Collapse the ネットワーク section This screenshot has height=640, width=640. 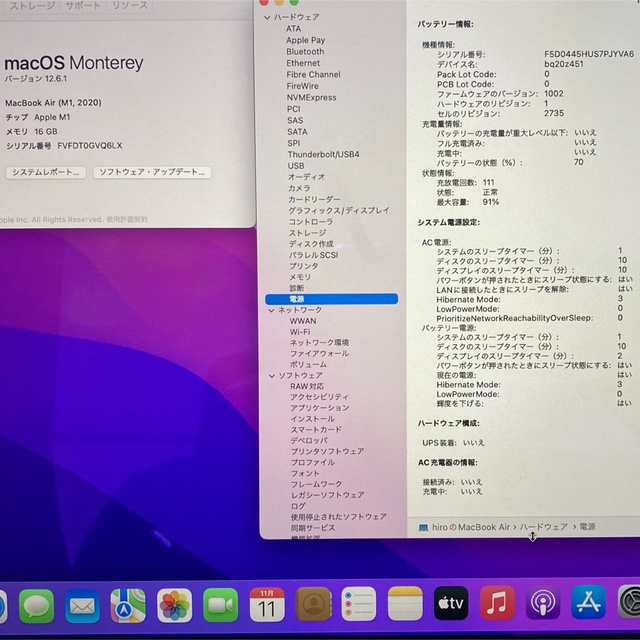pos(271,311)
